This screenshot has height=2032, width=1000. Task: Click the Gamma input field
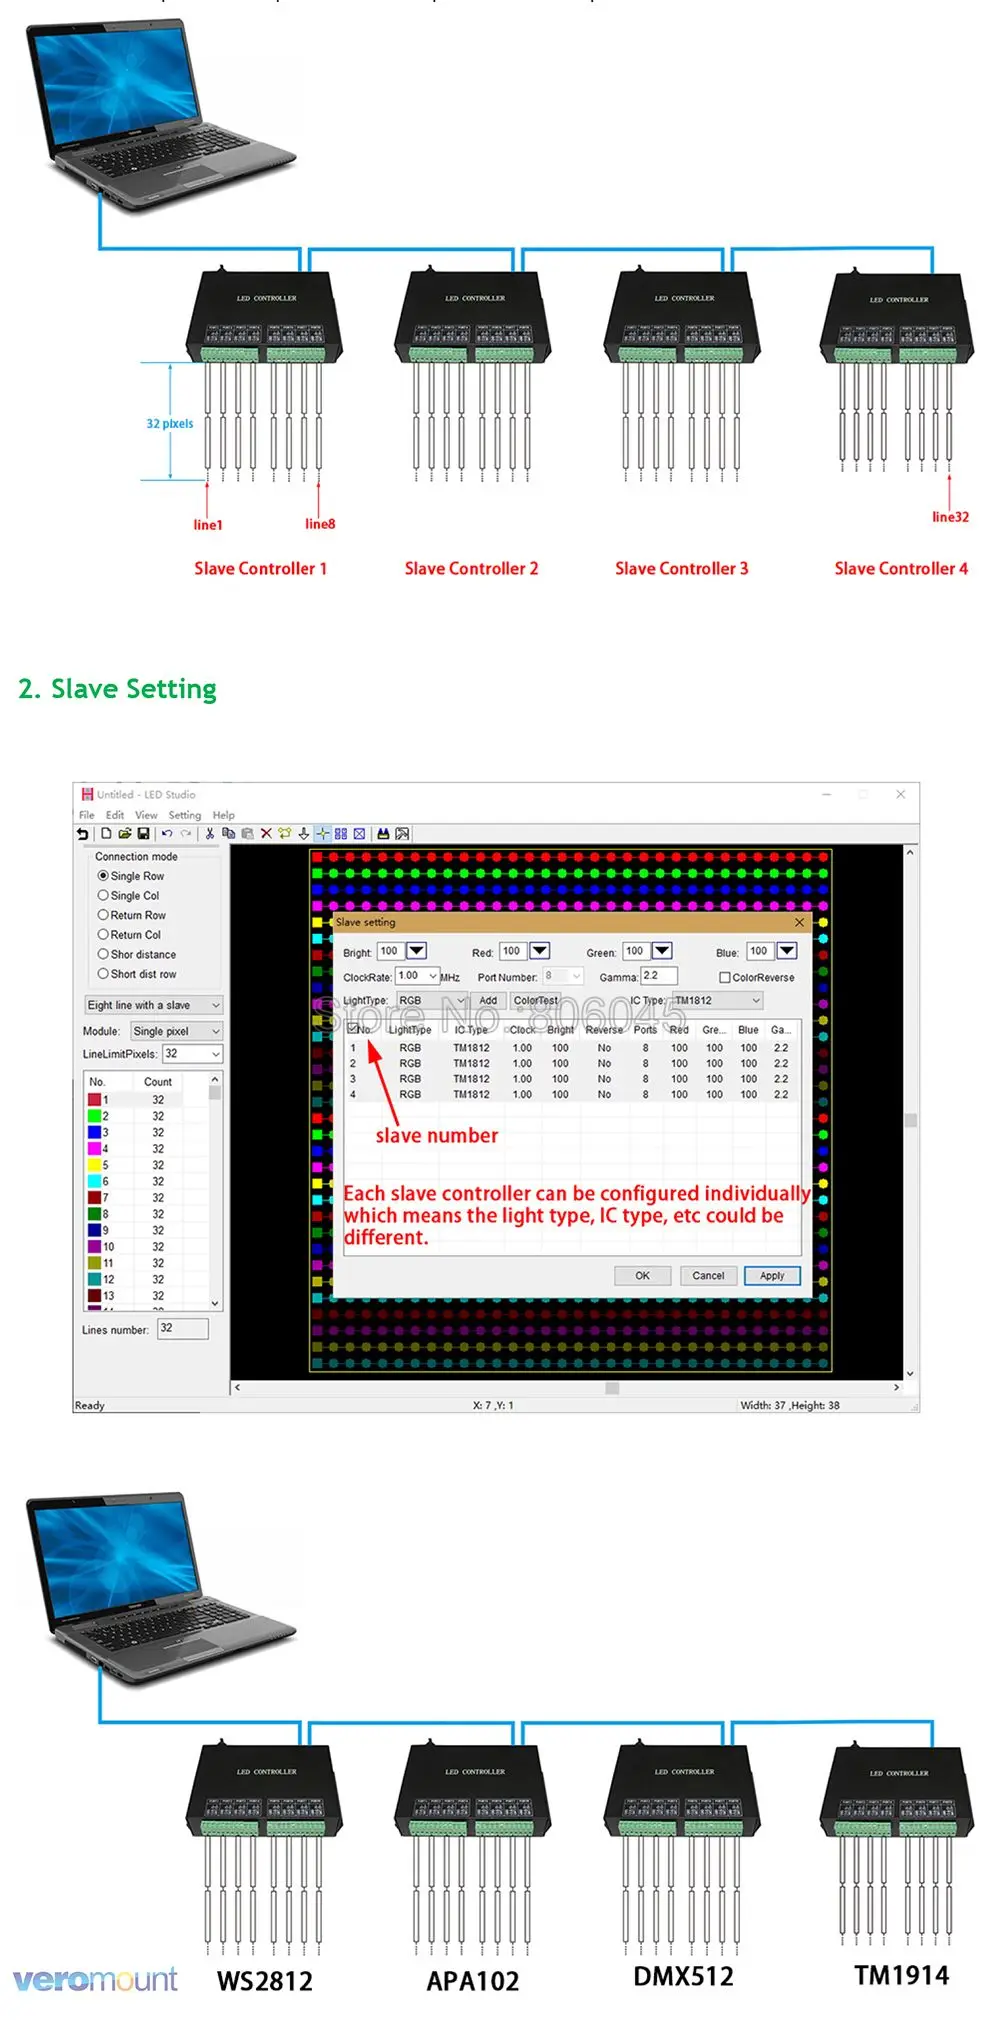tap(659, 975)
